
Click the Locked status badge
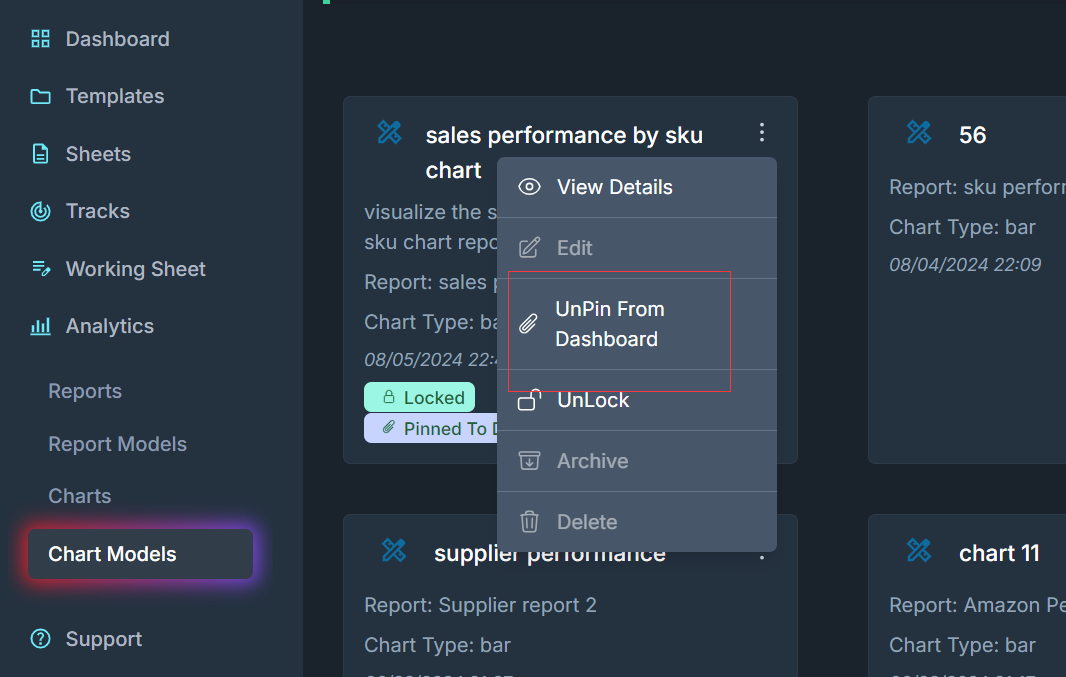[x=419, y=398]
